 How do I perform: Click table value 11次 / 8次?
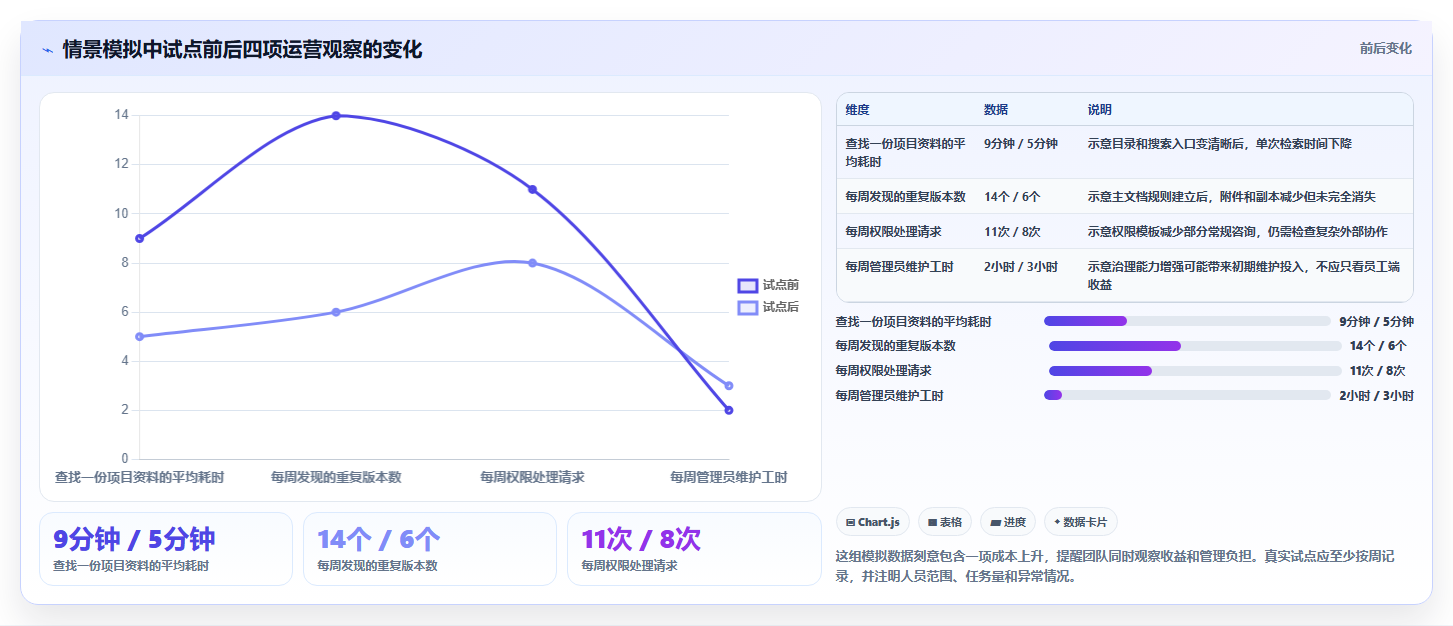1012,231
